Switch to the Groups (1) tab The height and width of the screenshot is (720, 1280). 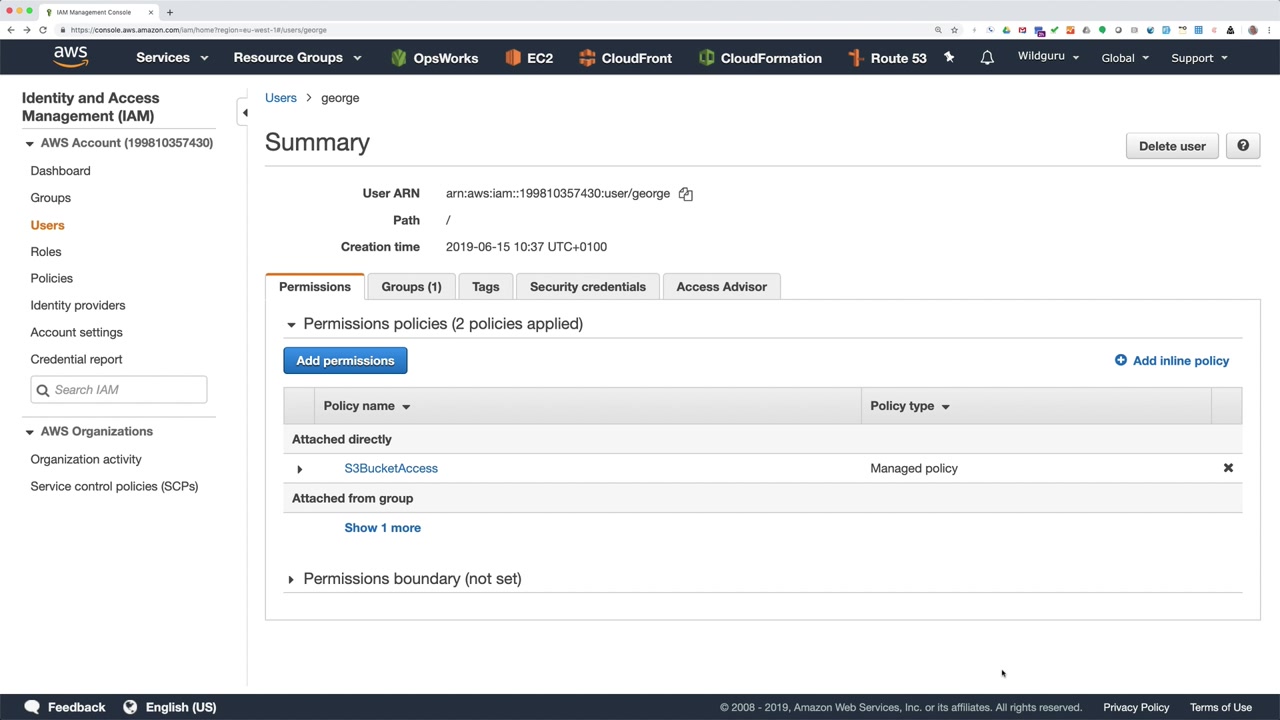[x=411, y=287]
